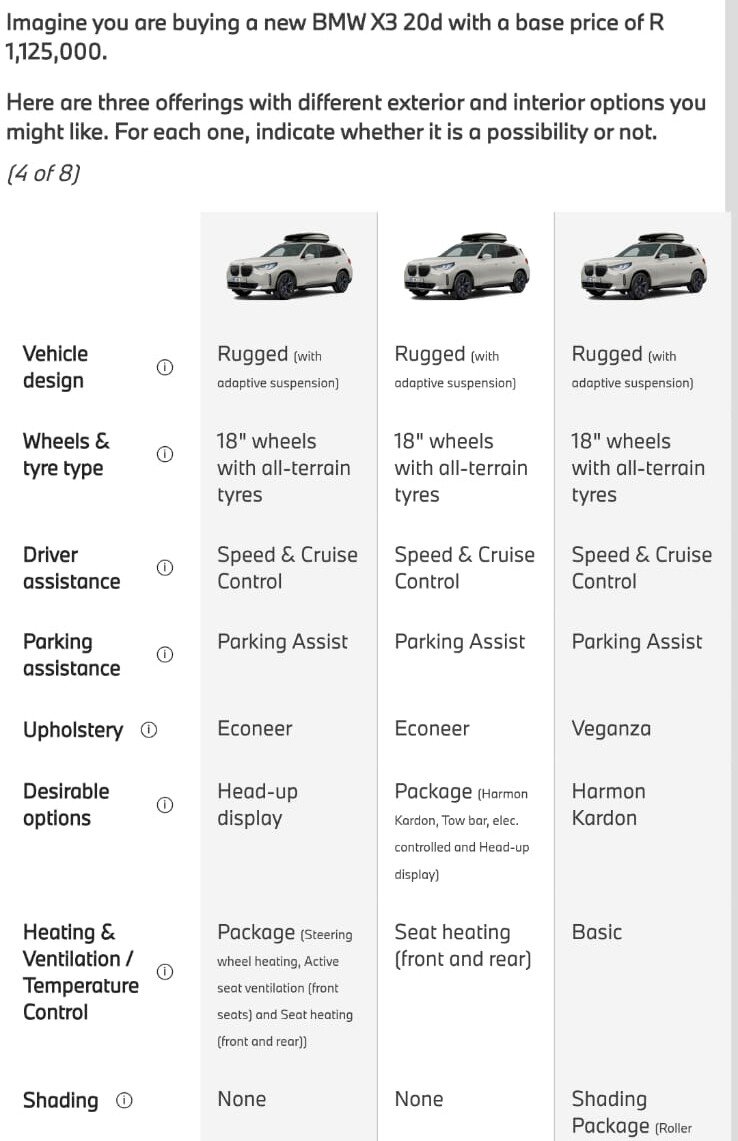Click the Heating & Ventilation info icon
Image resolution: width=738 pixels, height=1141 pixels.
click(165, 971)
